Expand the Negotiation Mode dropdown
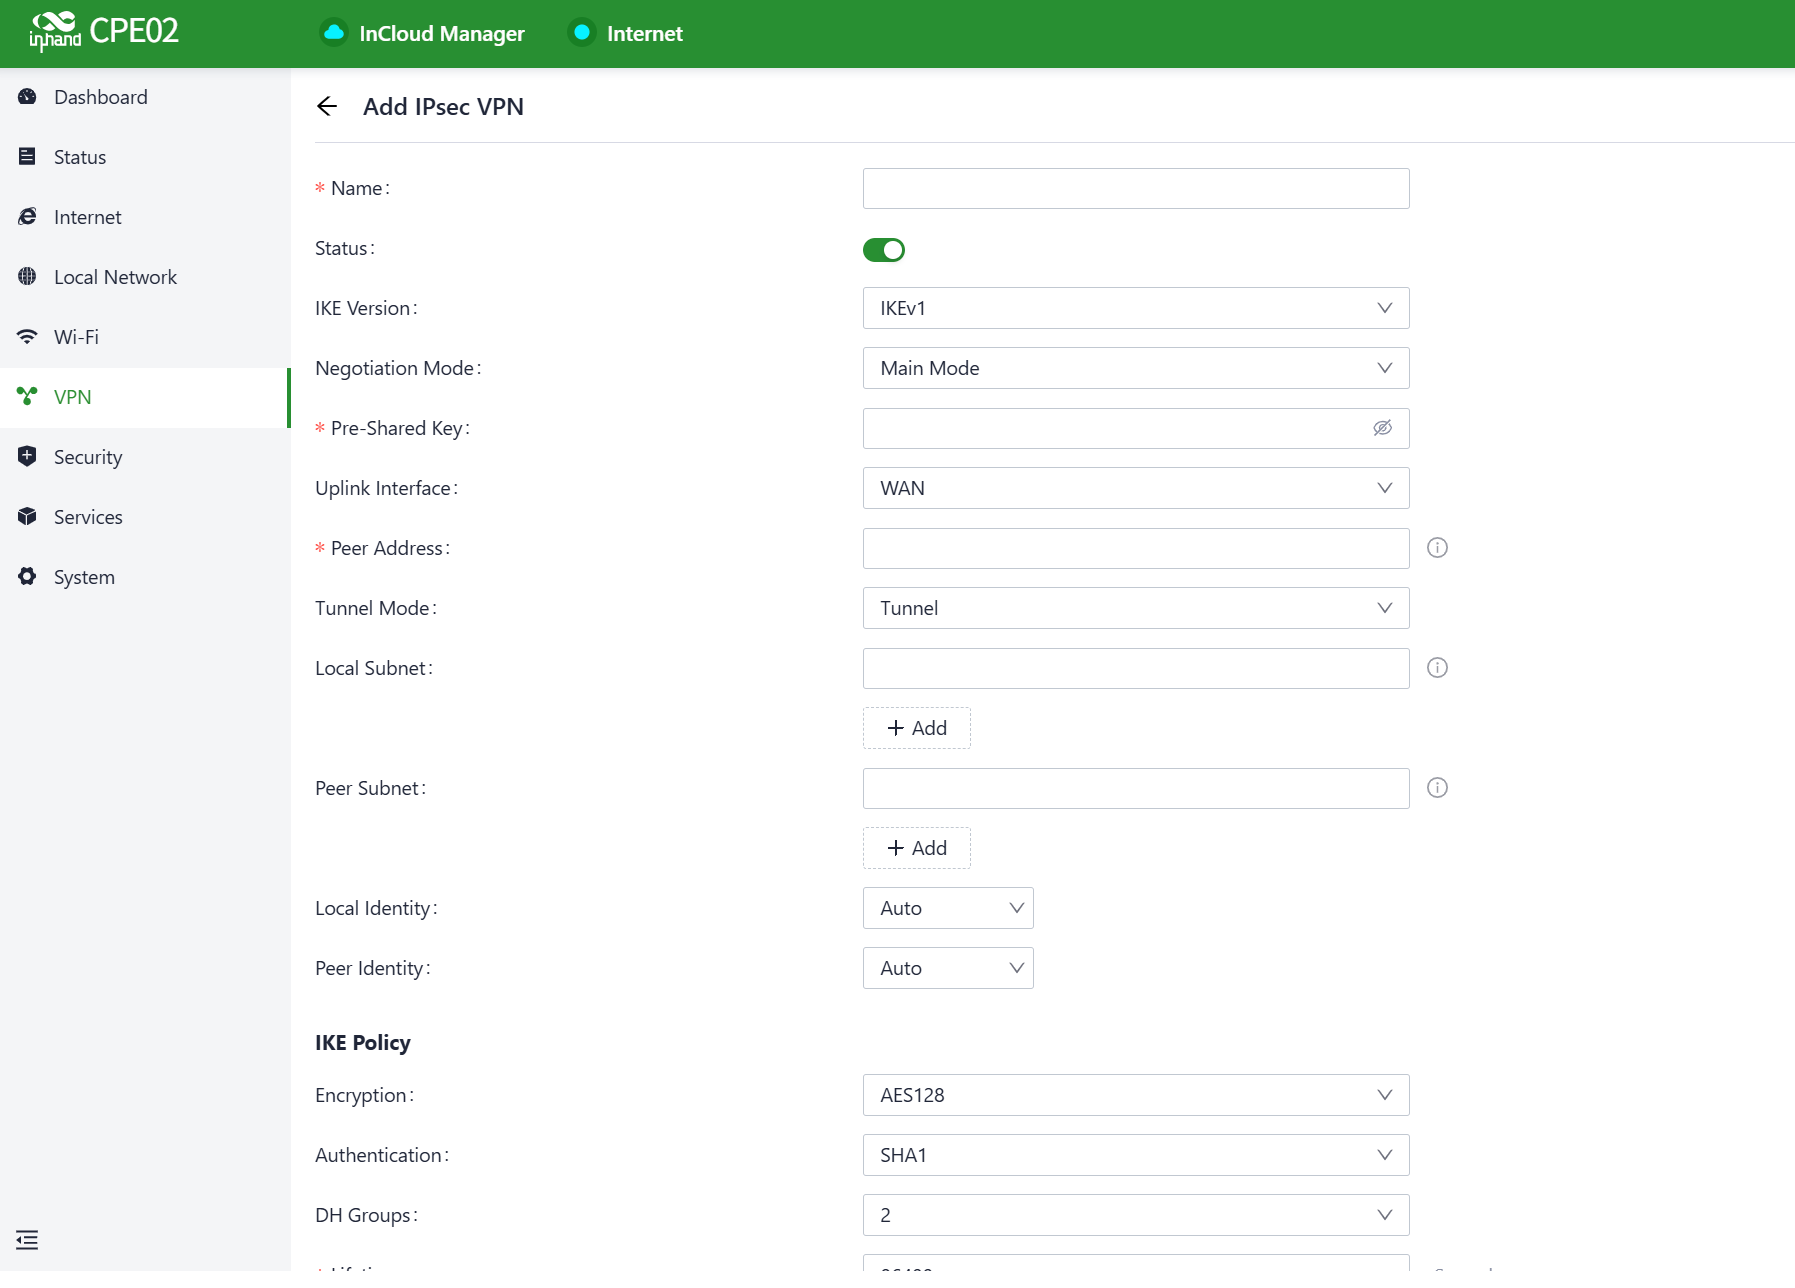 pos(1135,368)
